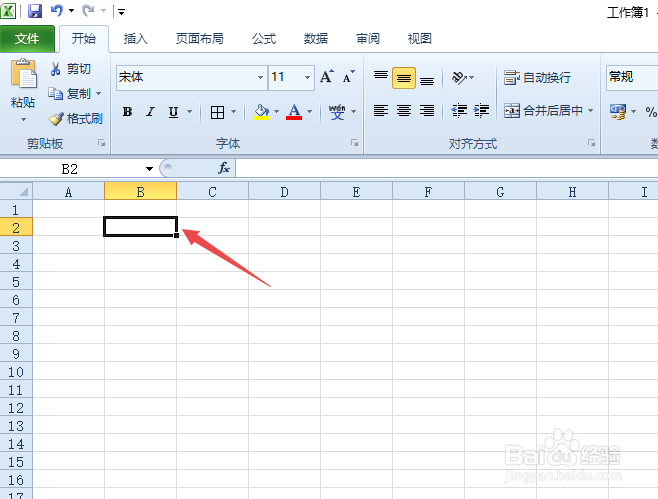Click the Undo arrow icon

(57, 10)
